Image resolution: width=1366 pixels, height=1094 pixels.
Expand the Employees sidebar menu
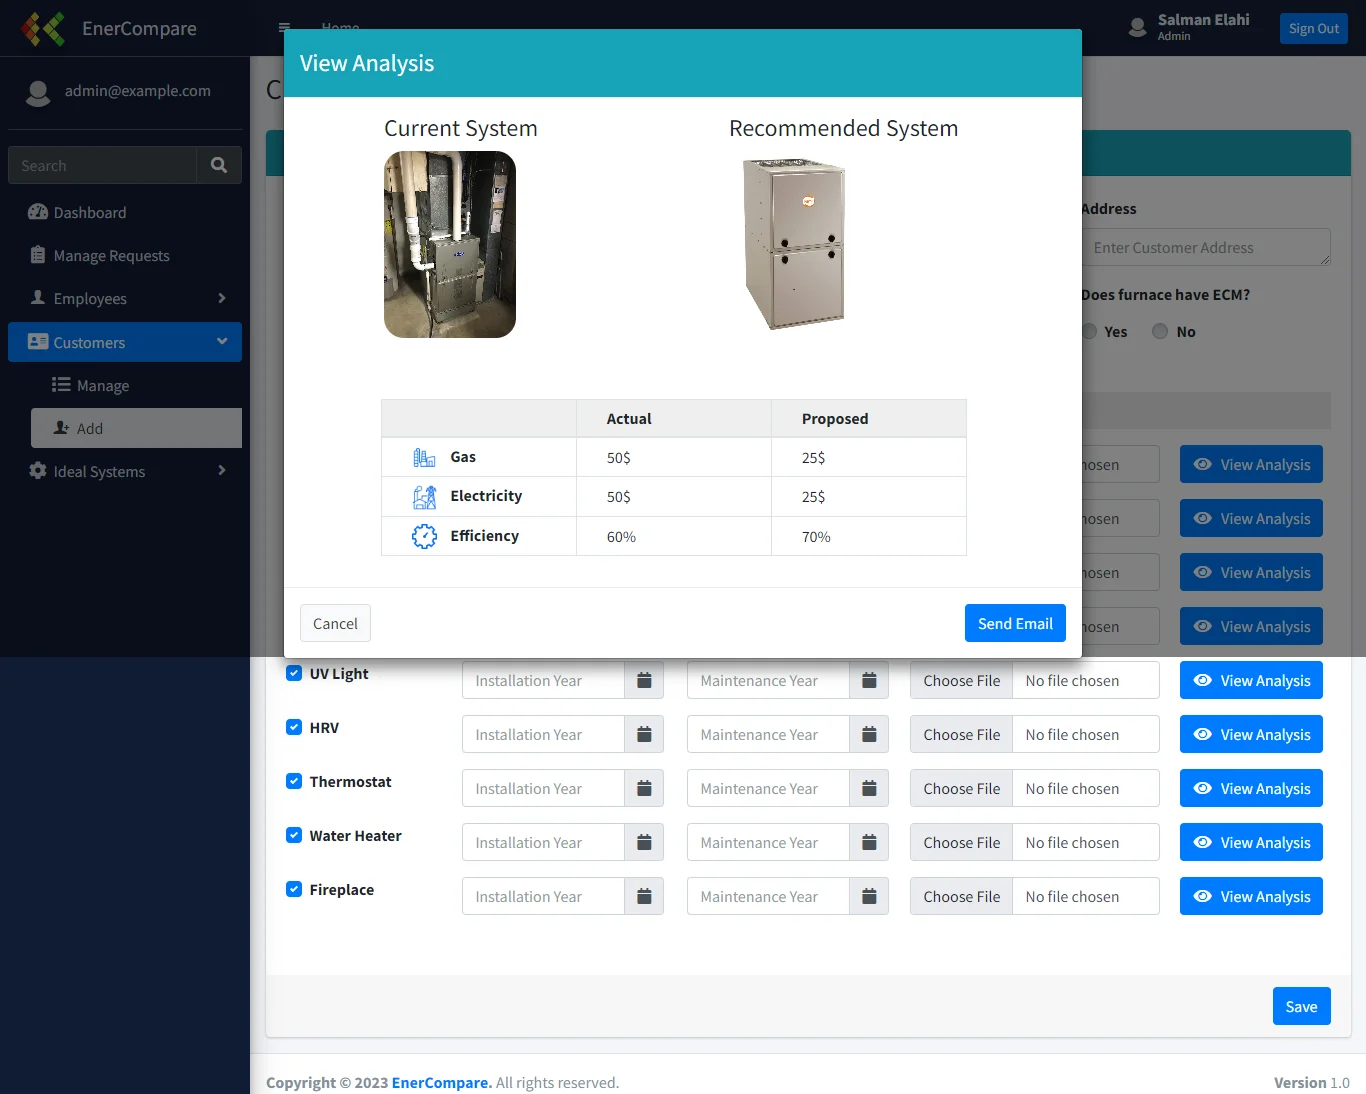(x=125, y=299)
